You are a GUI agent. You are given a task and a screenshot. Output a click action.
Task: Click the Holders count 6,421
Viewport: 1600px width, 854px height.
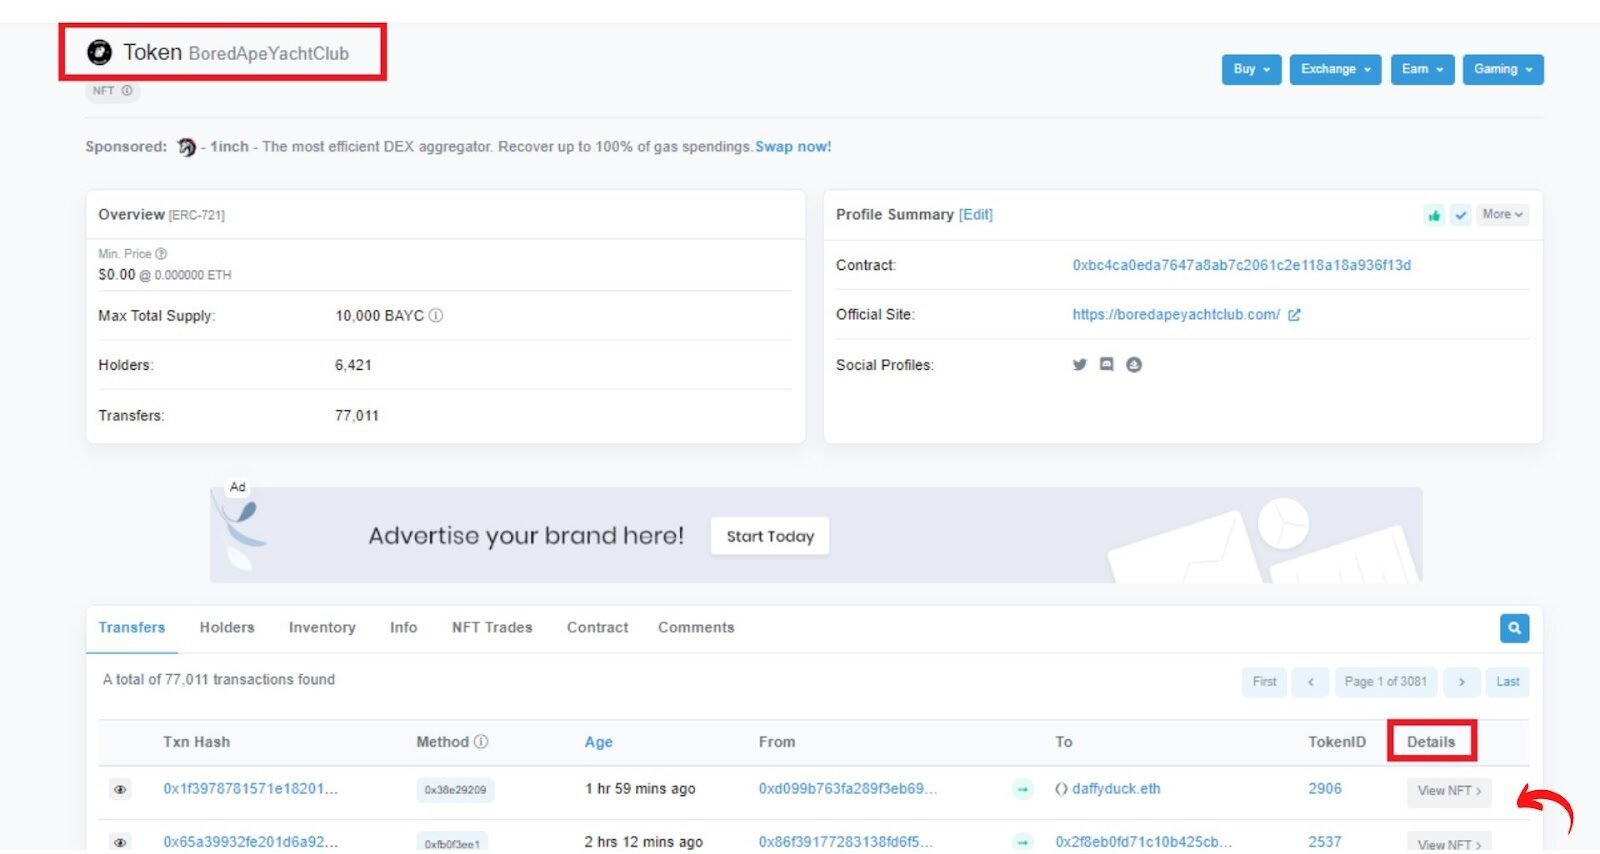pyautogui.click(x=353, y=366)
